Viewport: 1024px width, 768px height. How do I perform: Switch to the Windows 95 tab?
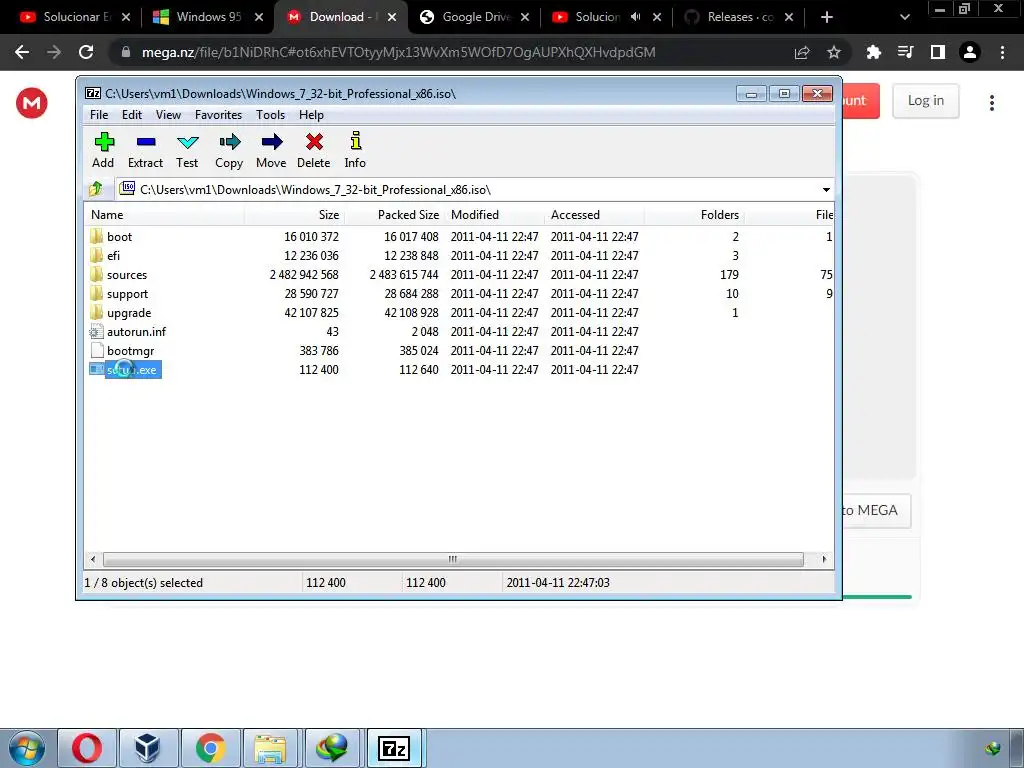point(209,17)
